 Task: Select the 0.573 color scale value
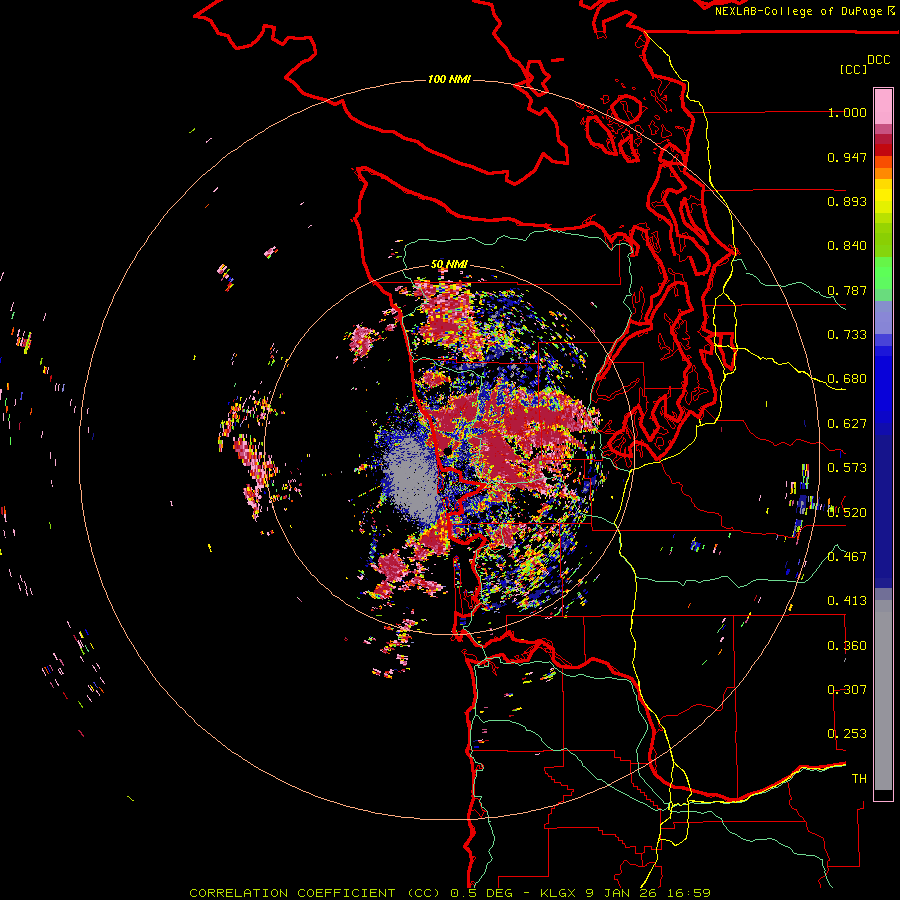click(847, 468)
